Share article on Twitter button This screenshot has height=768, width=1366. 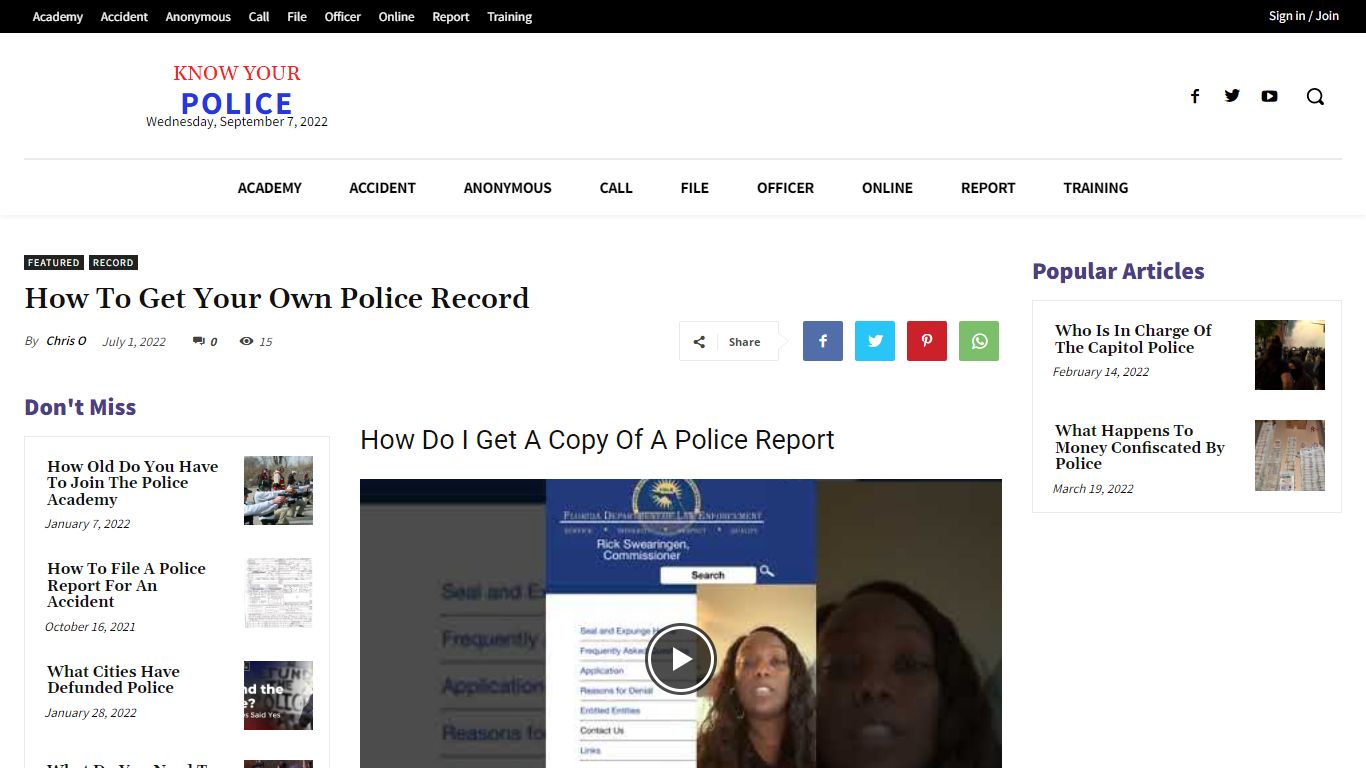(875, 341)
